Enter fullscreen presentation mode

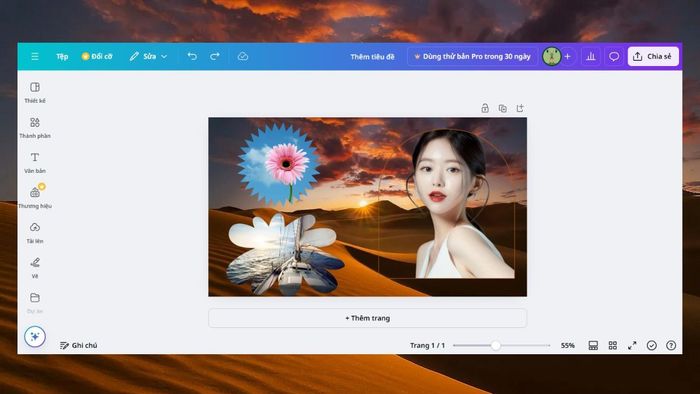coord(632,345)
